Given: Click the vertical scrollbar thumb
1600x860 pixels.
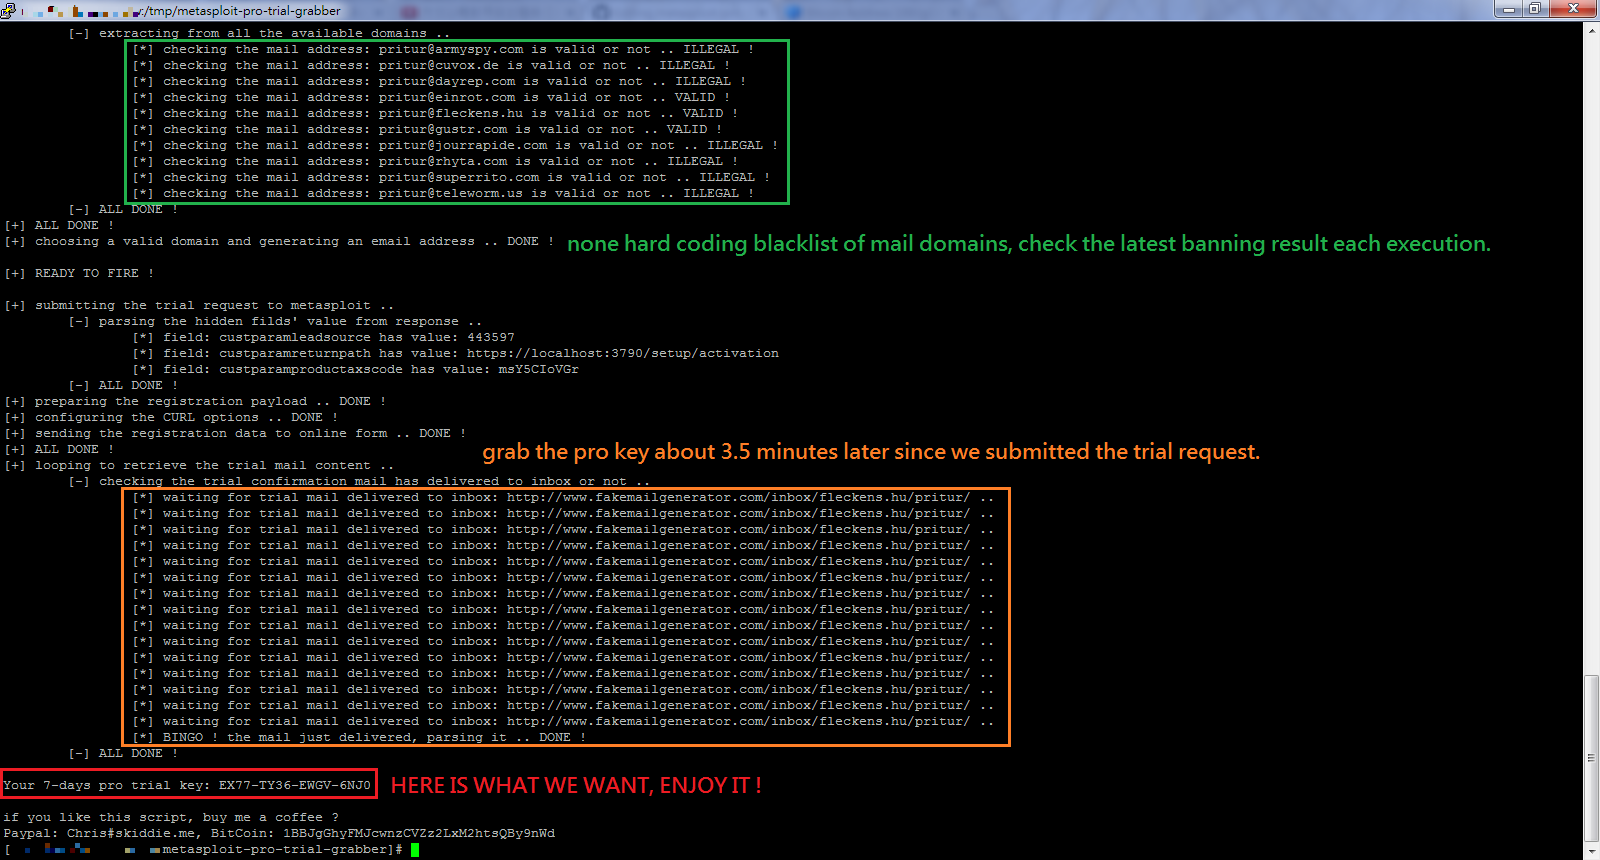Looking at the screenshot, I should pyautogui.click(x=1591, y=759).
